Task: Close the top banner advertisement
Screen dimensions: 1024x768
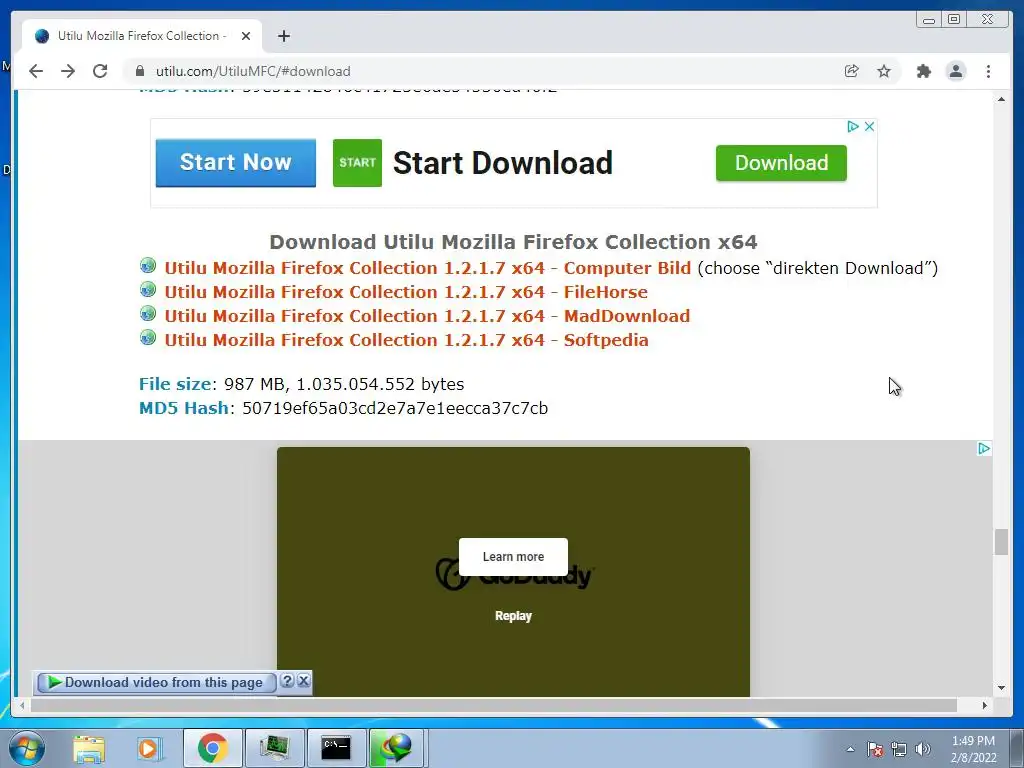Action: click(x=869, y=126)
